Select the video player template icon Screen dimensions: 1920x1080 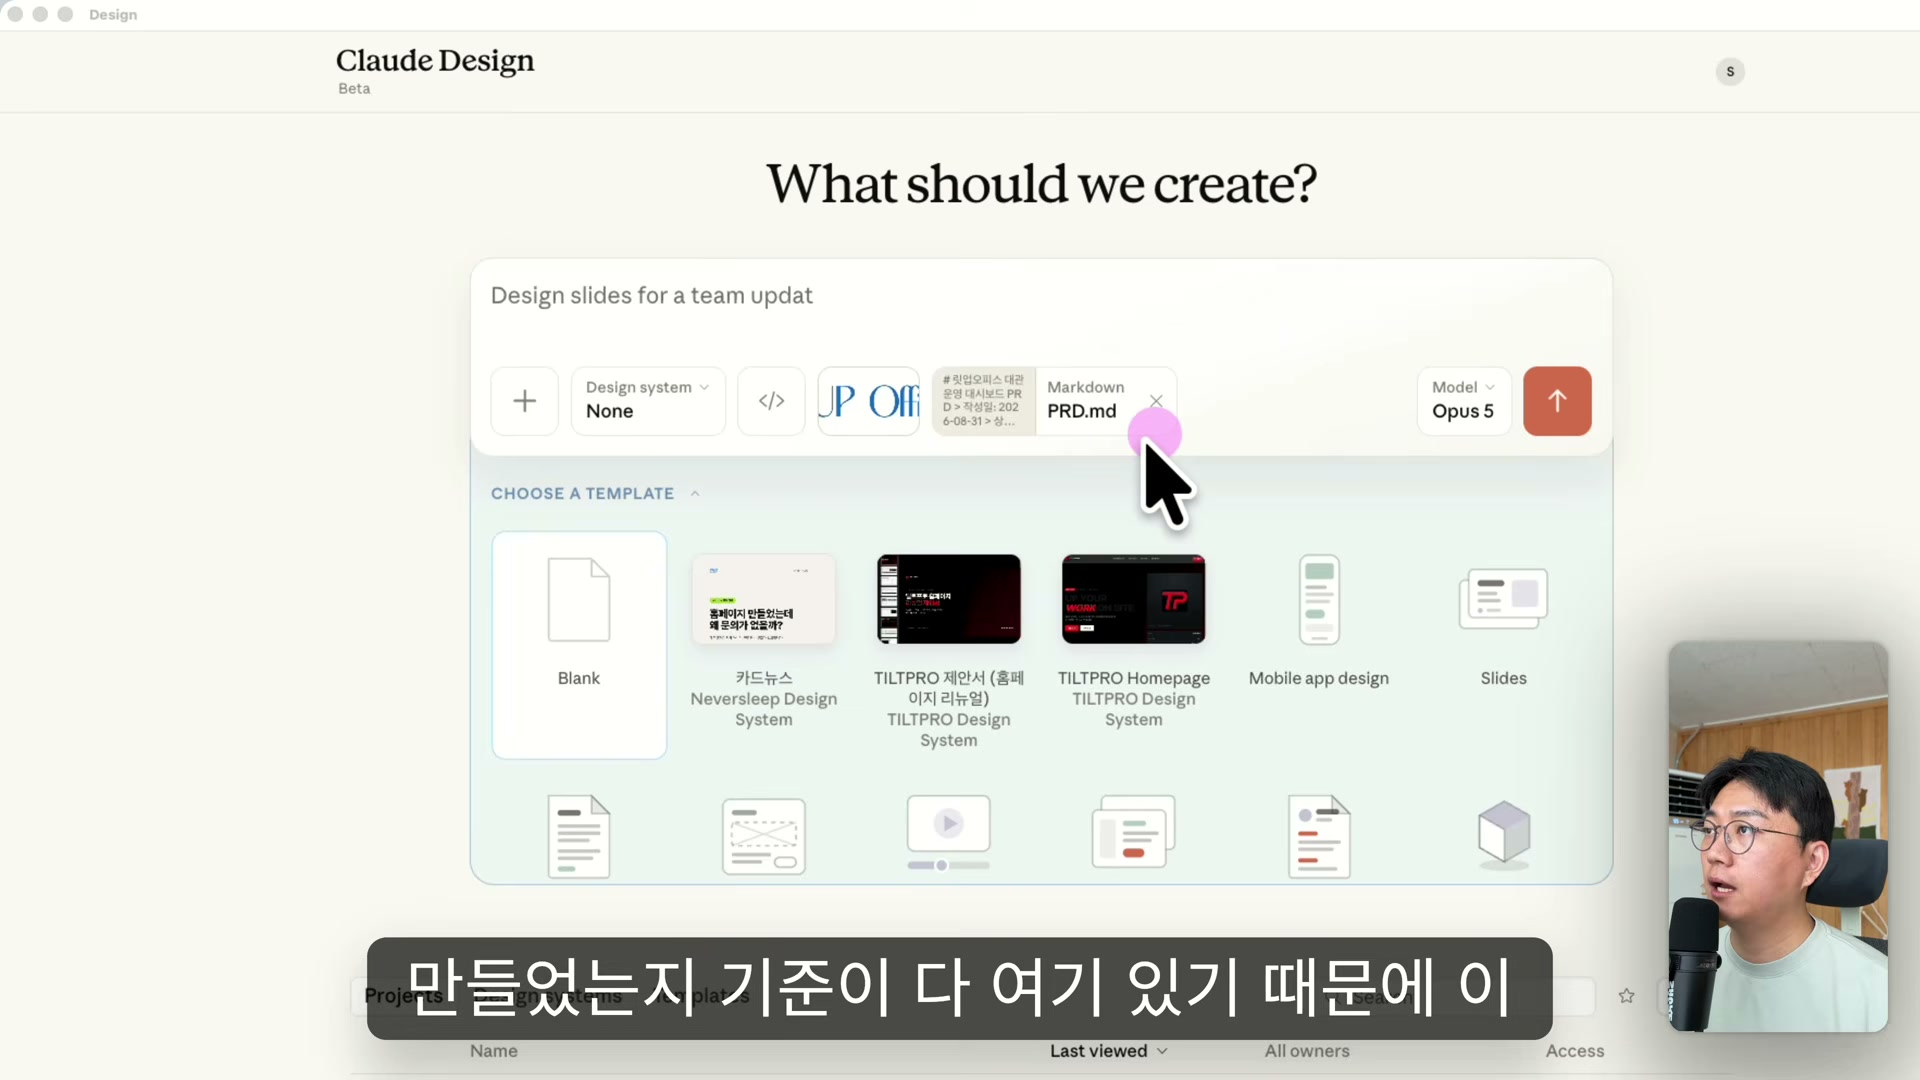click(948, 833)
